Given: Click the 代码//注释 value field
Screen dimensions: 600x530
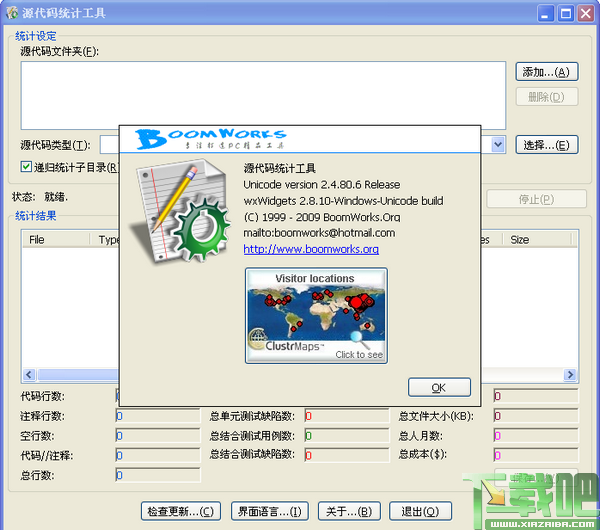Looking at the screenshot, I should [158, 455].
